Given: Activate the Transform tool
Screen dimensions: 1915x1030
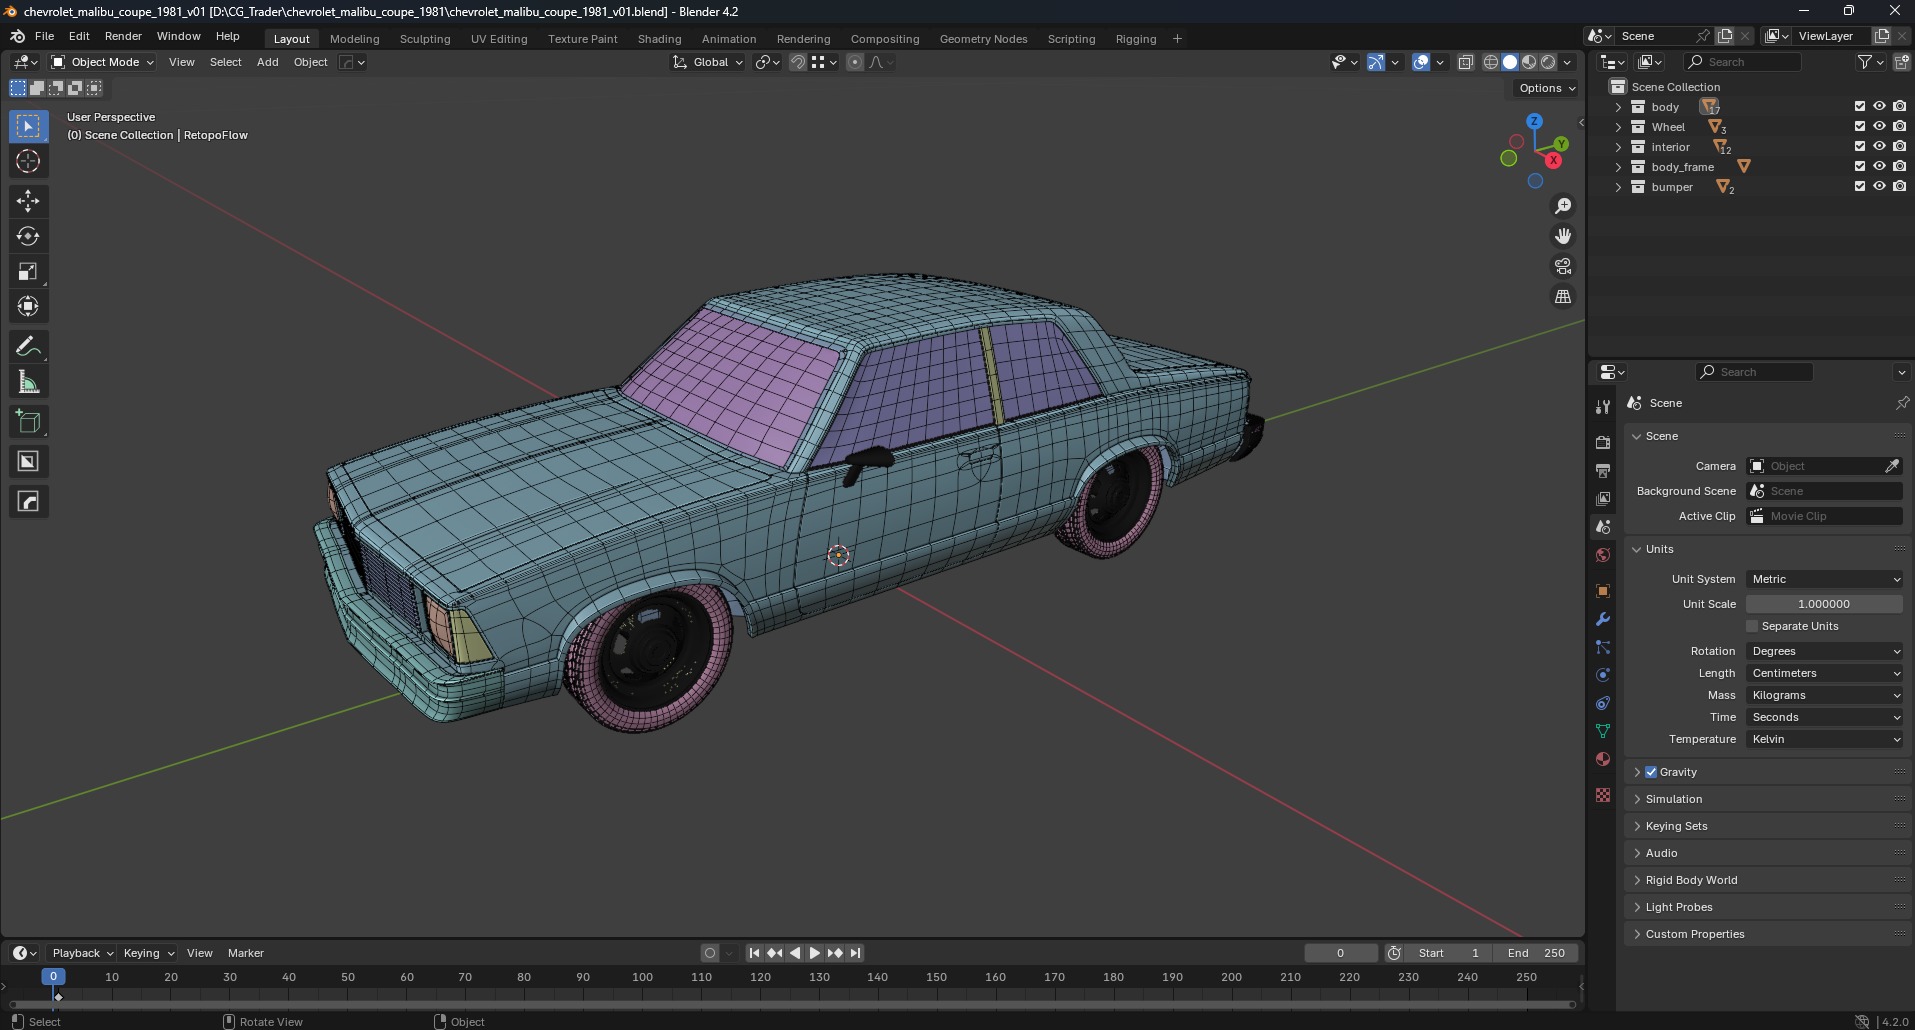Looking at the screenshot, I should coord(28,306).
